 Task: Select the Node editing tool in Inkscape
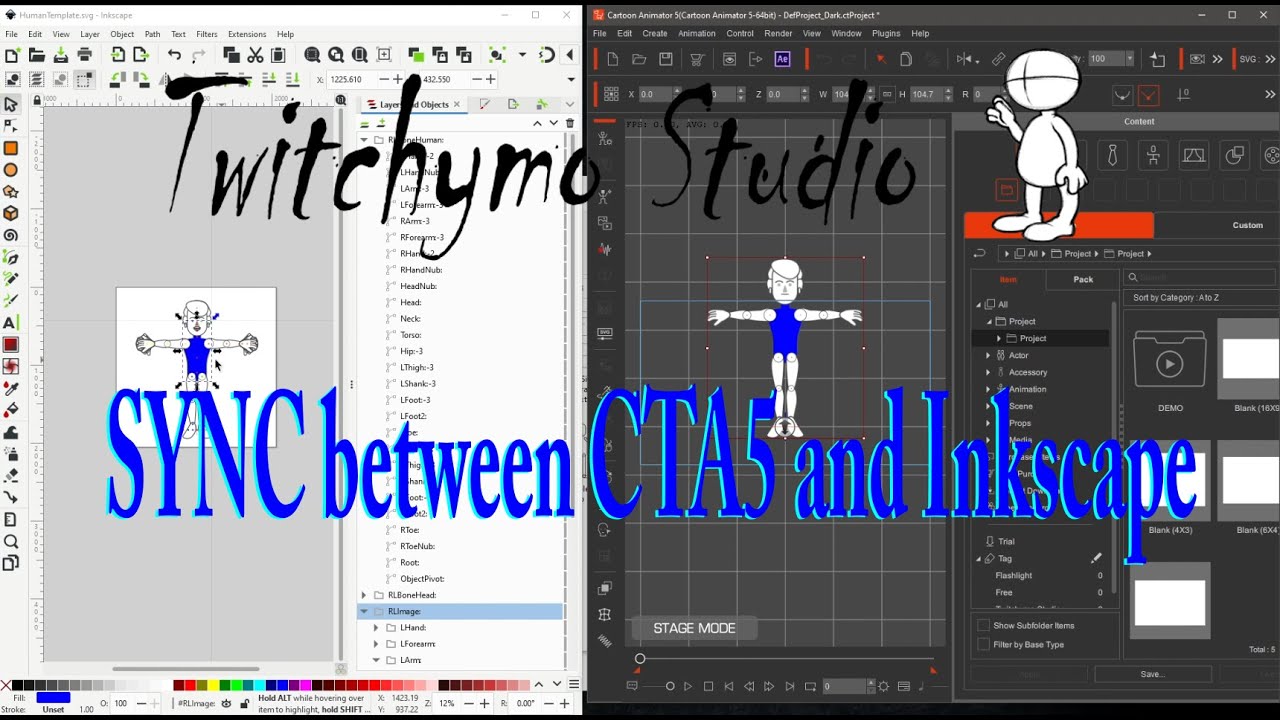[11, 126]
